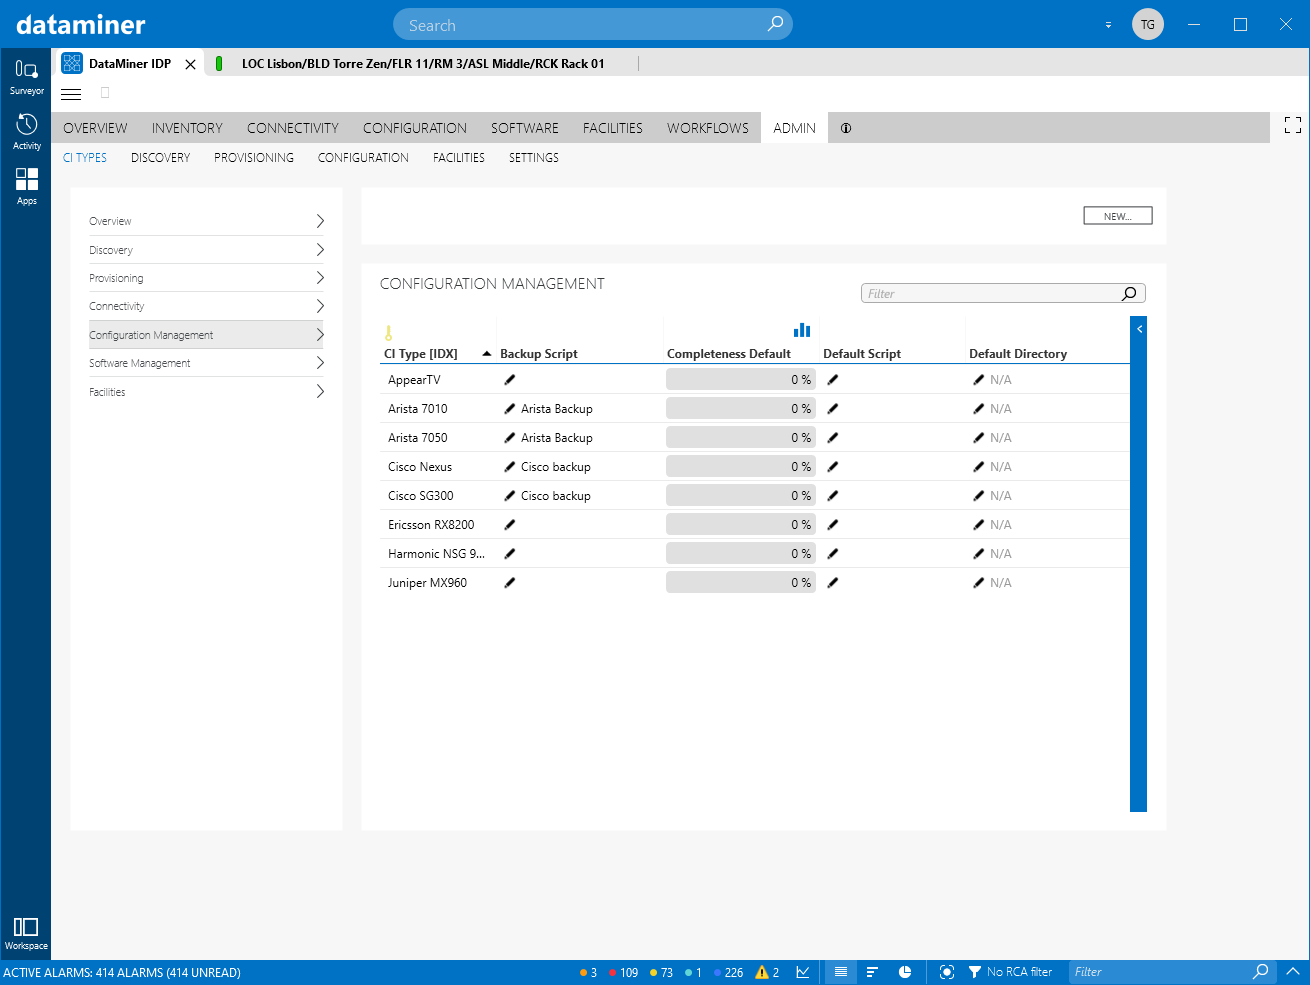
Task: Switch to the SOFTWARE tab
Action: (x=525, y=128)
